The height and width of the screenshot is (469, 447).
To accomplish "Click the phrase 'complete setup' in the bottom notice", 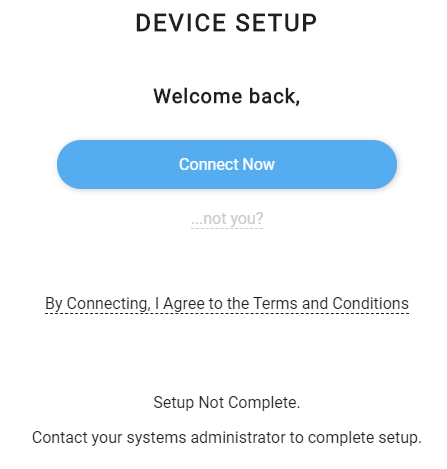I will (363, 438).
